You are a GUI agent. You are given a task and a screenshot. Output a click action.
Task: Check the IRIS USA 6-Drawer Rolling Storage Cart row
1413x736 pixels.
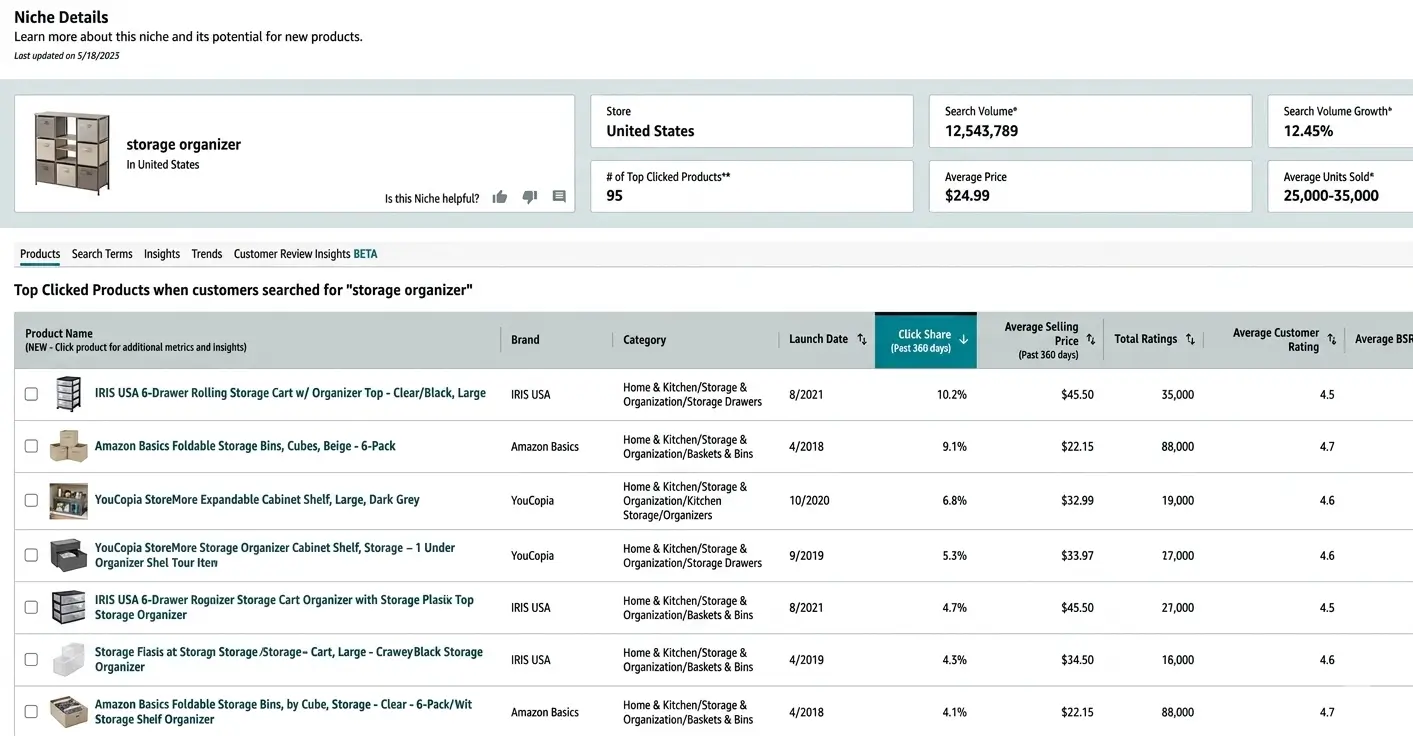31,394
